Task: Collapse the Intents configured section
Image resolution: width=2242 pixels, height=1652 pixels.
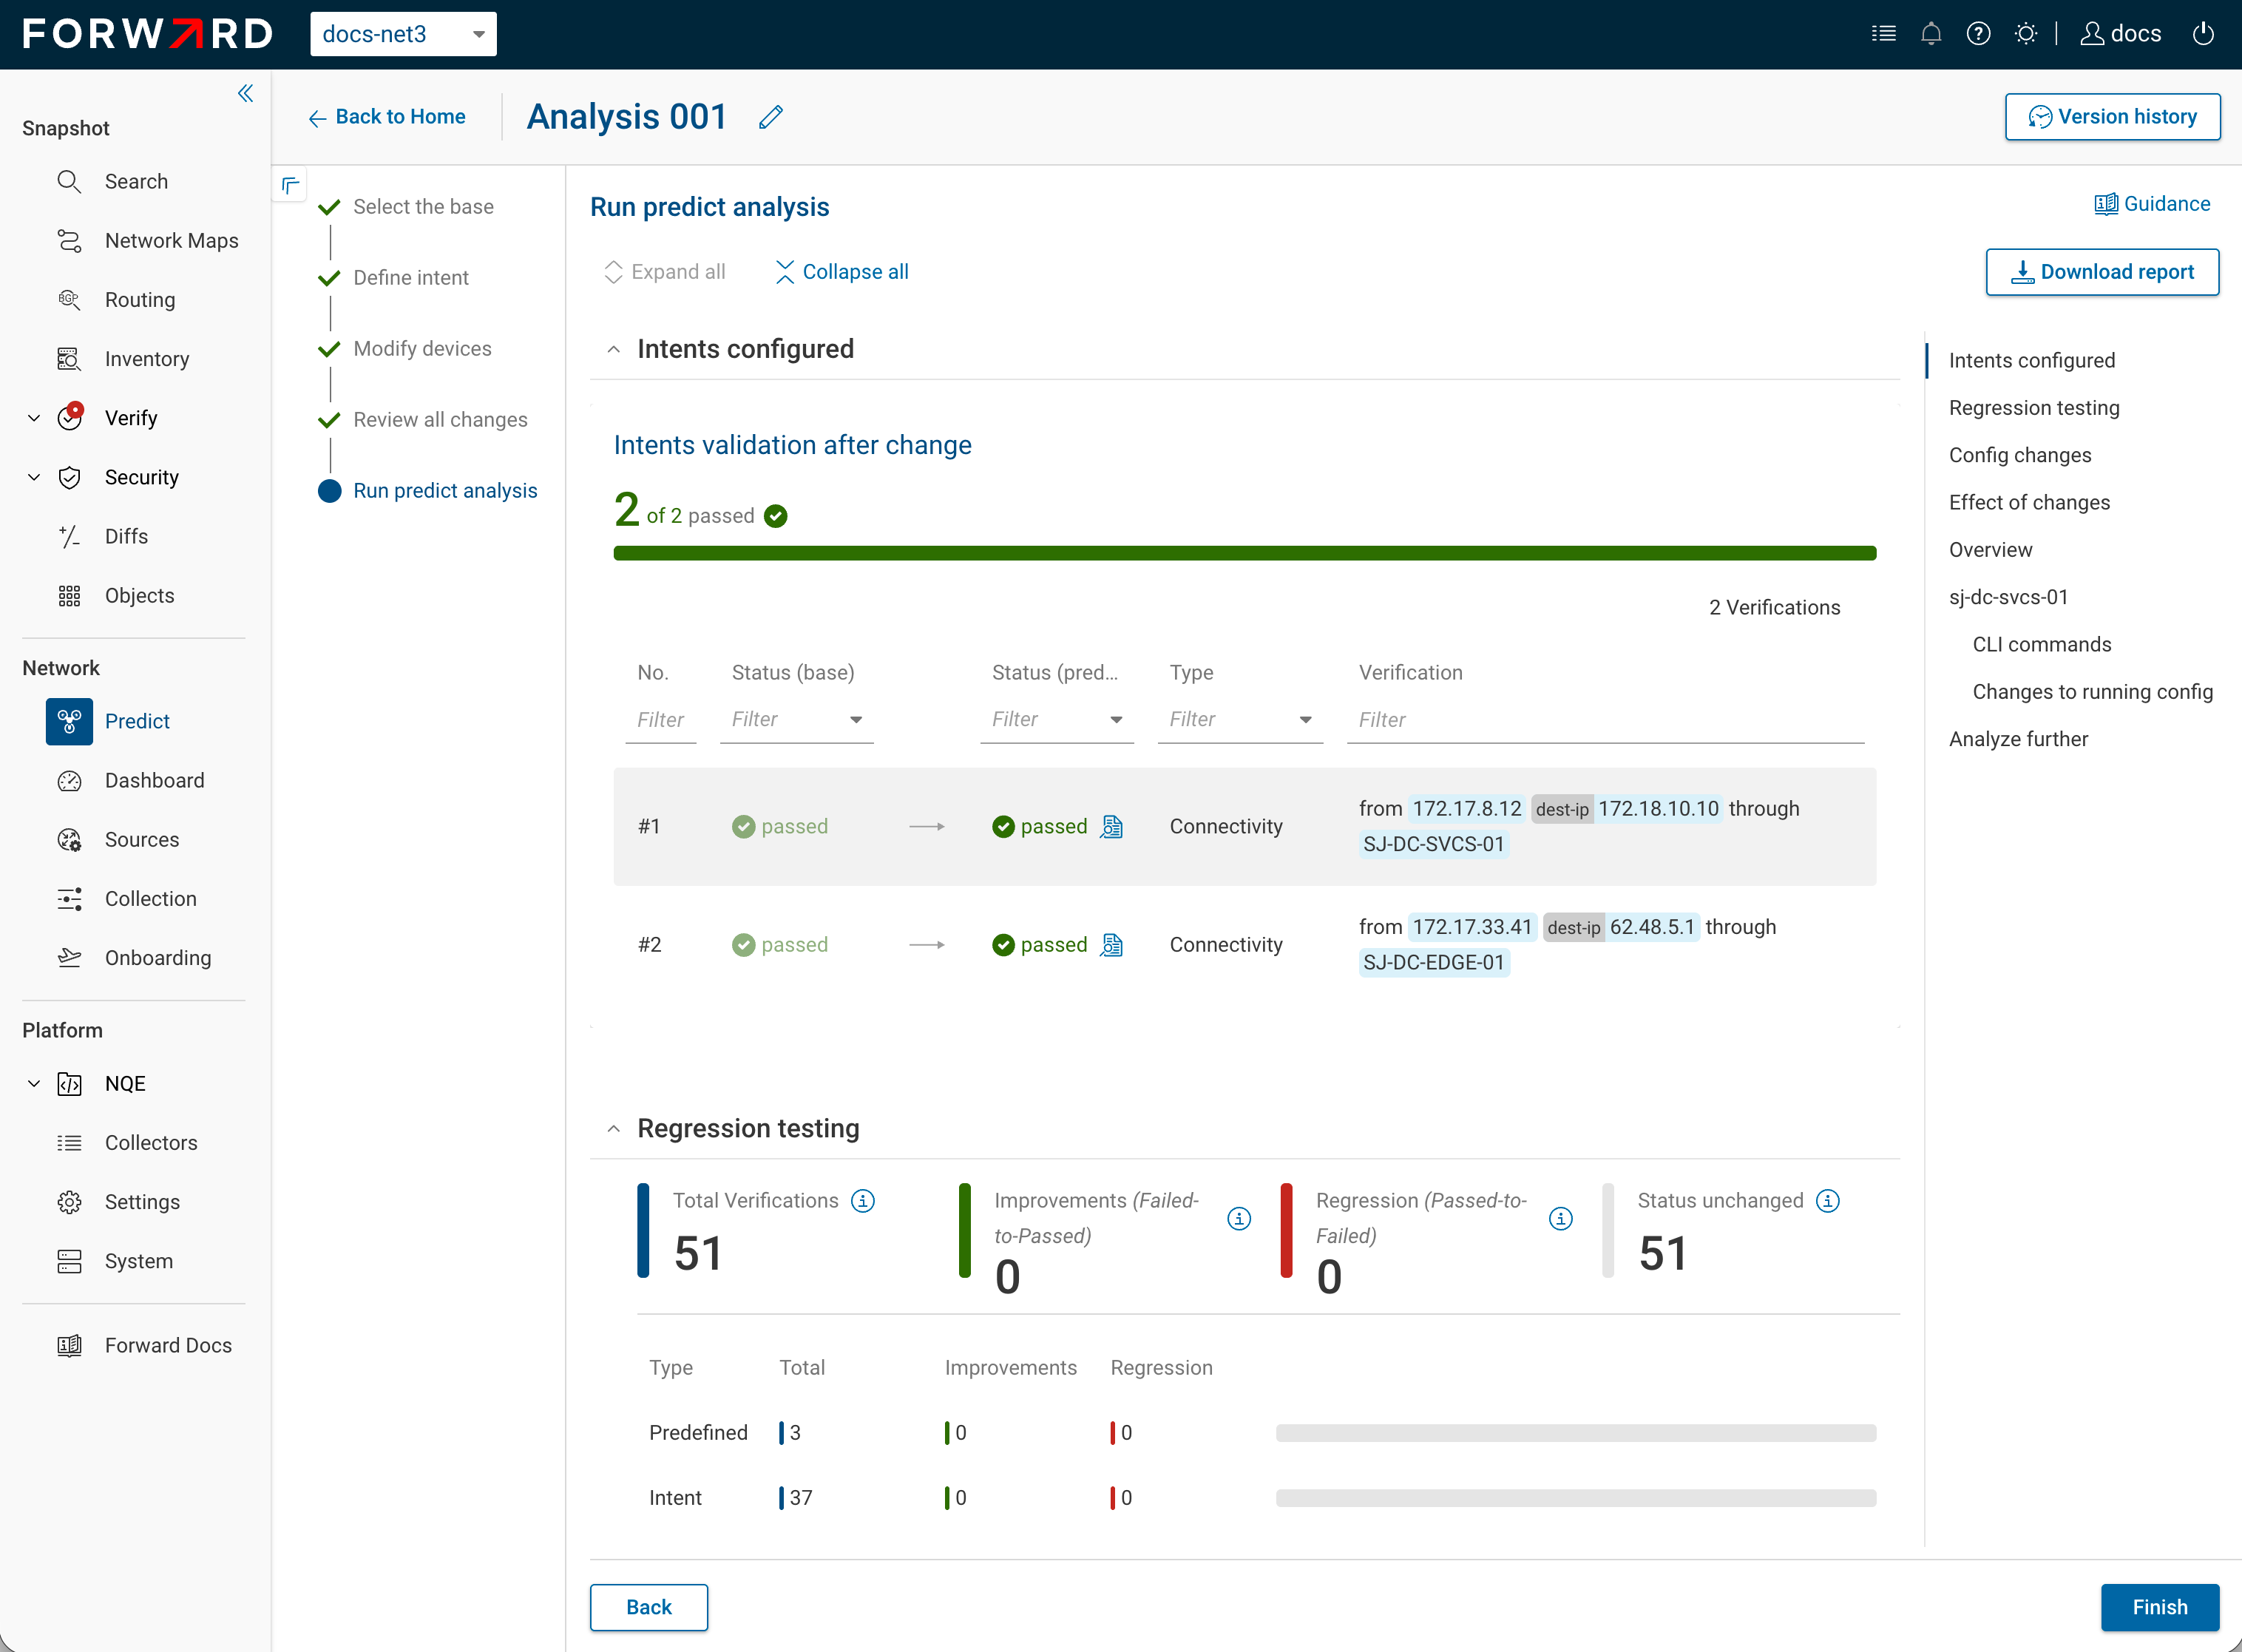Action: click(x=613, y=349)
